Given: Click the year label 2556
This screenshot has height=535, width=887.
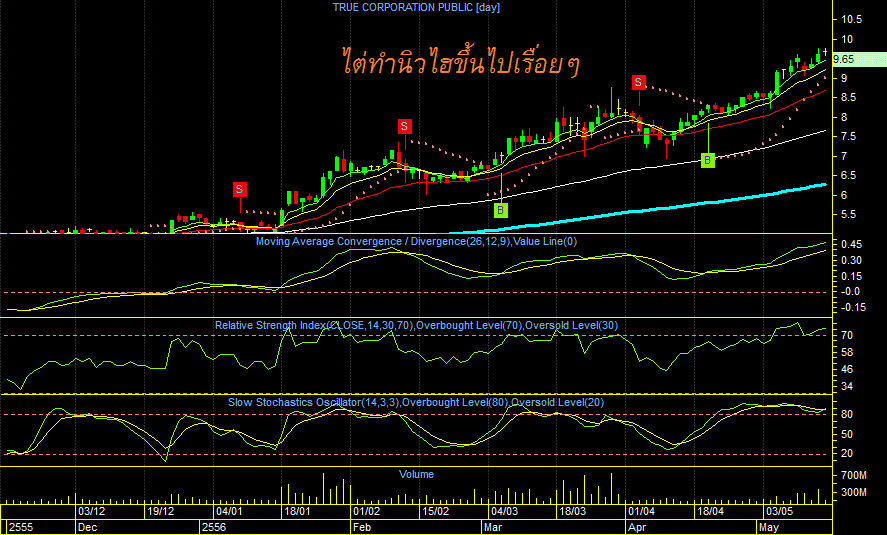Looking at the screenshot, I should click(x=214, y=527).
